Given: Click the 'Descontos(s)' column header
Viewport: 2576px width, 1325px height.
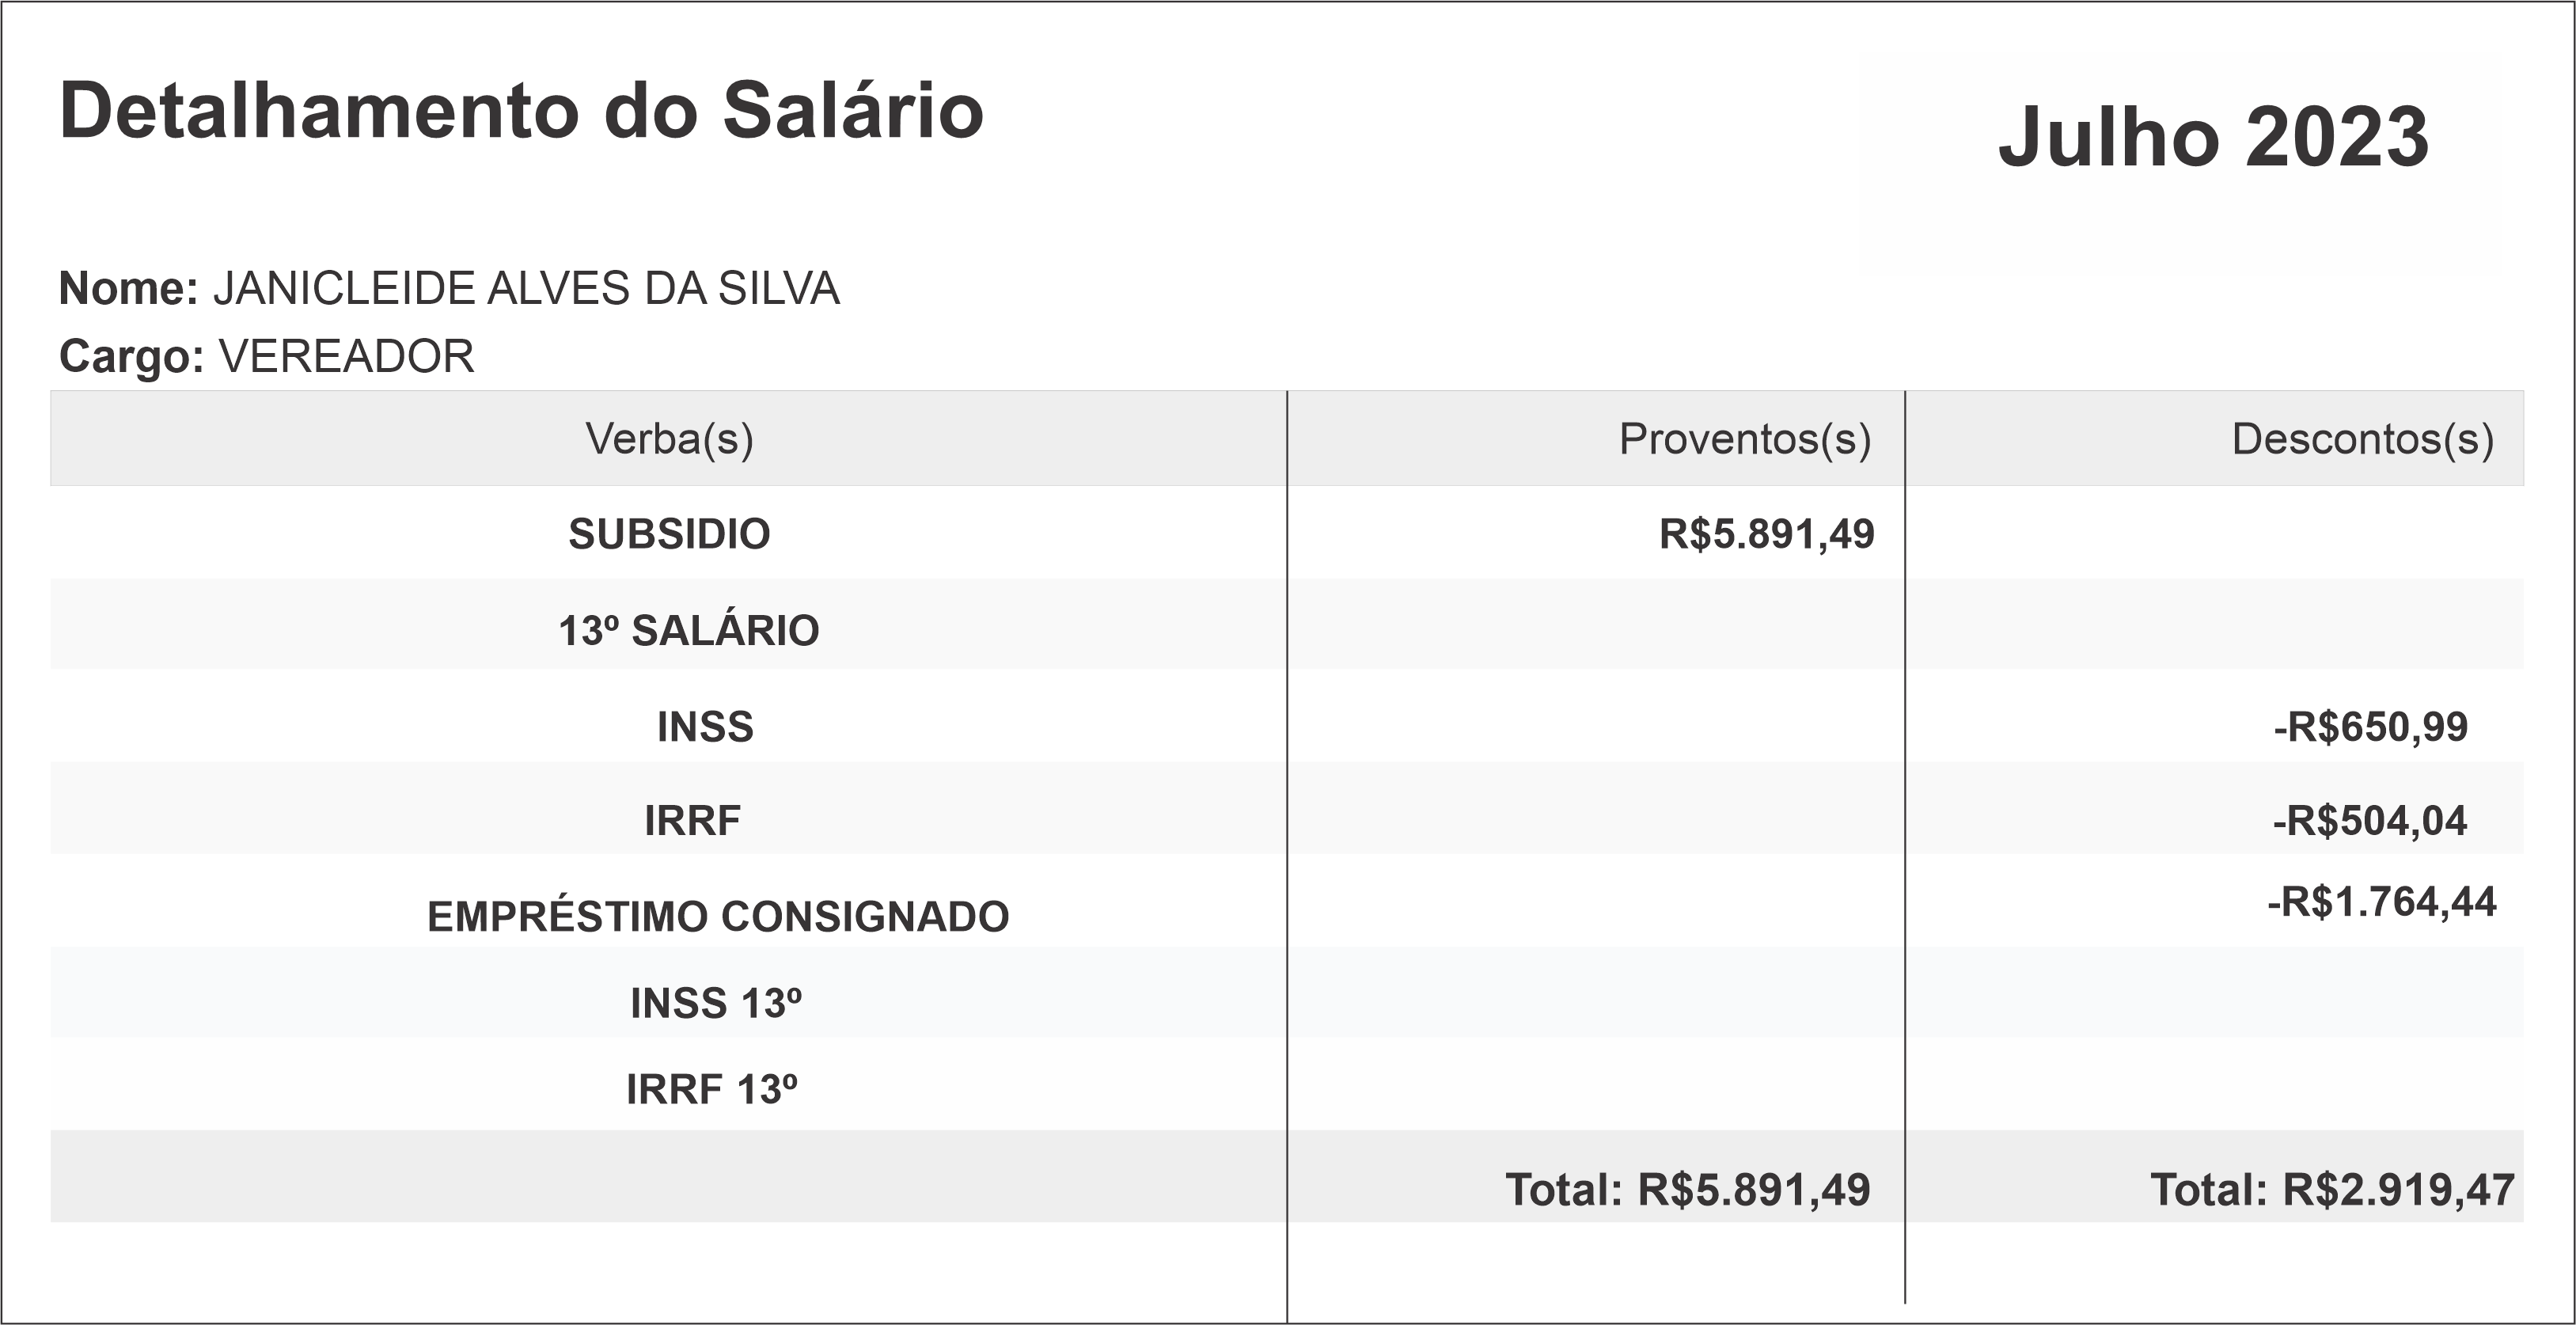Looking at the screenshot, I should coord(2362,439).
